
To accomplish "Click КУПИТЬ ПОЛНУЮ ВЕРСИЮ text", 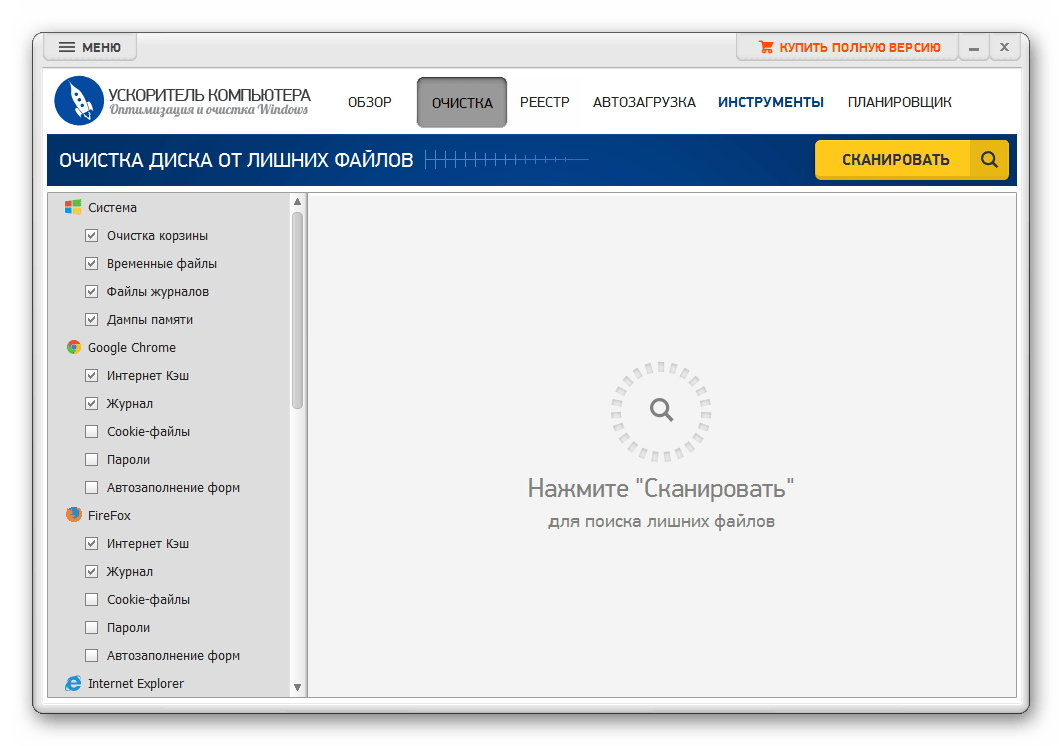I will click(x=859, y=47).
